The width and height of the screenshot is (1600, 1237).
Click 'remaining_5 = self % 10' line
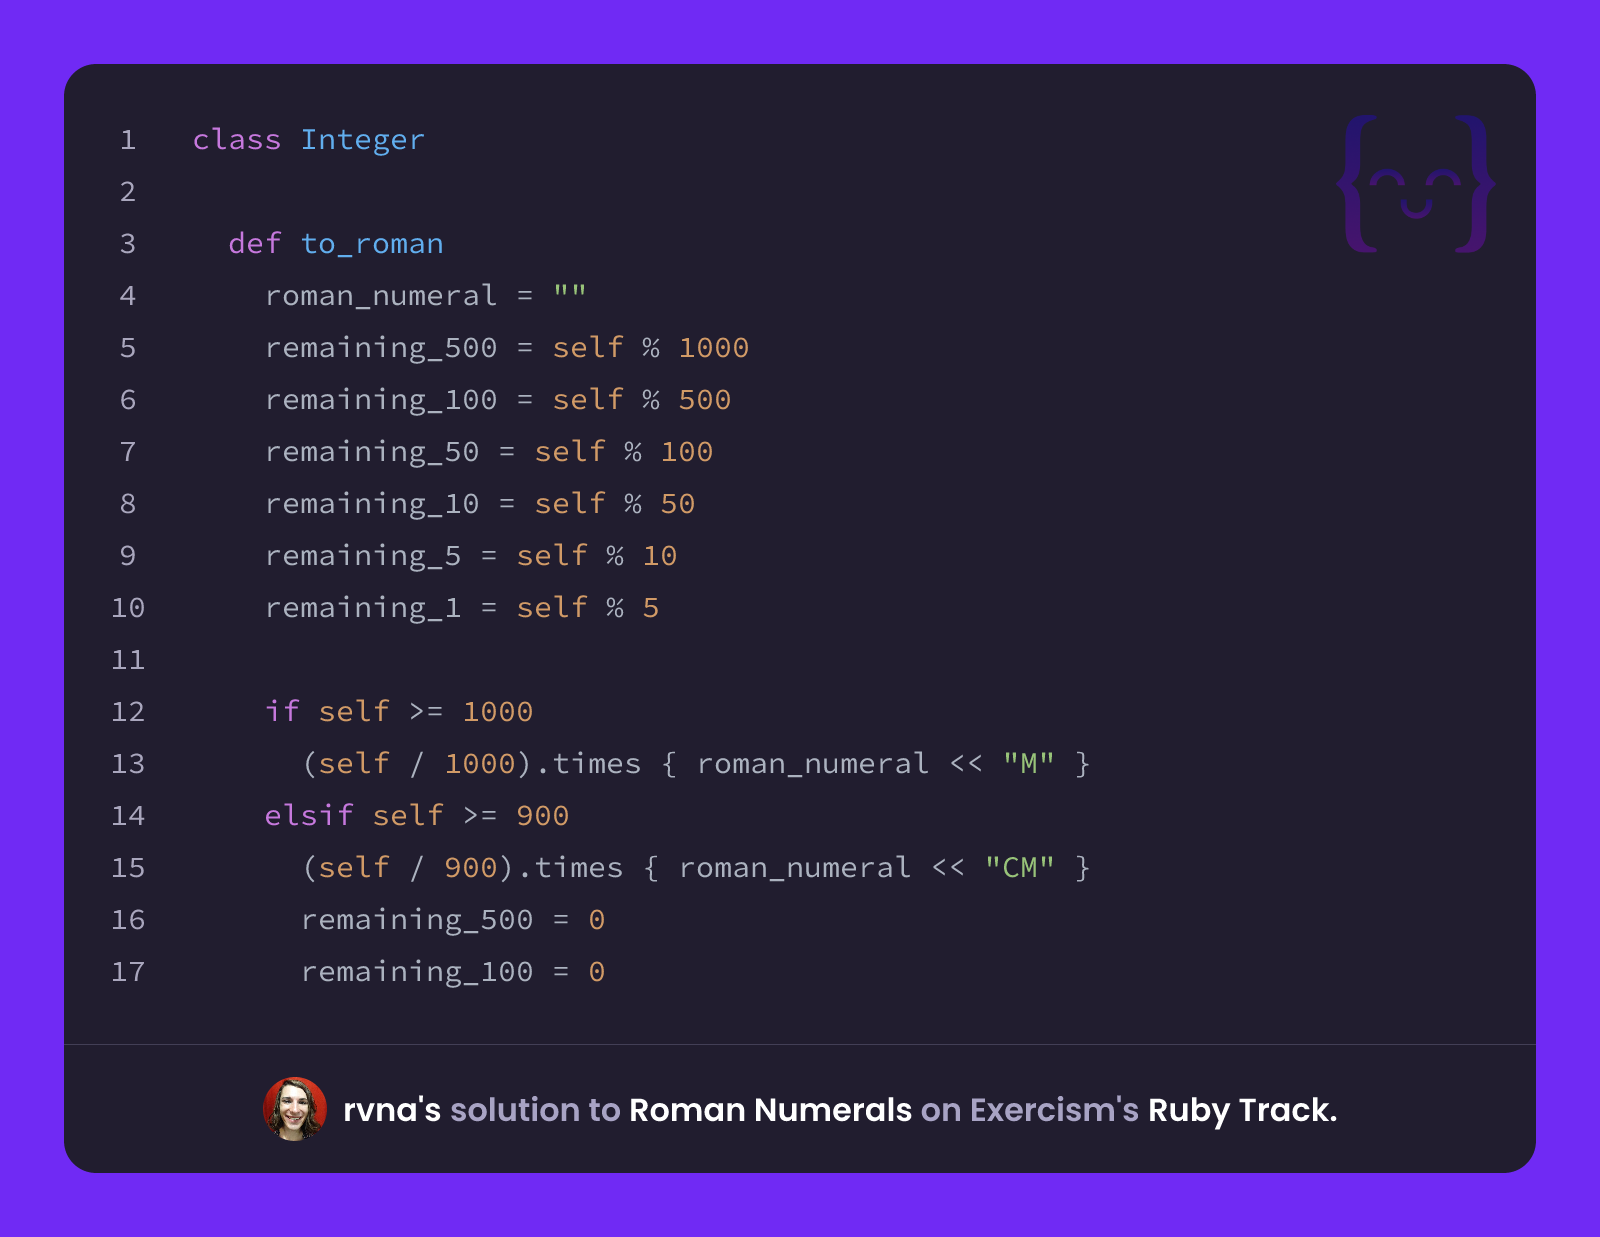click(471, 556)
